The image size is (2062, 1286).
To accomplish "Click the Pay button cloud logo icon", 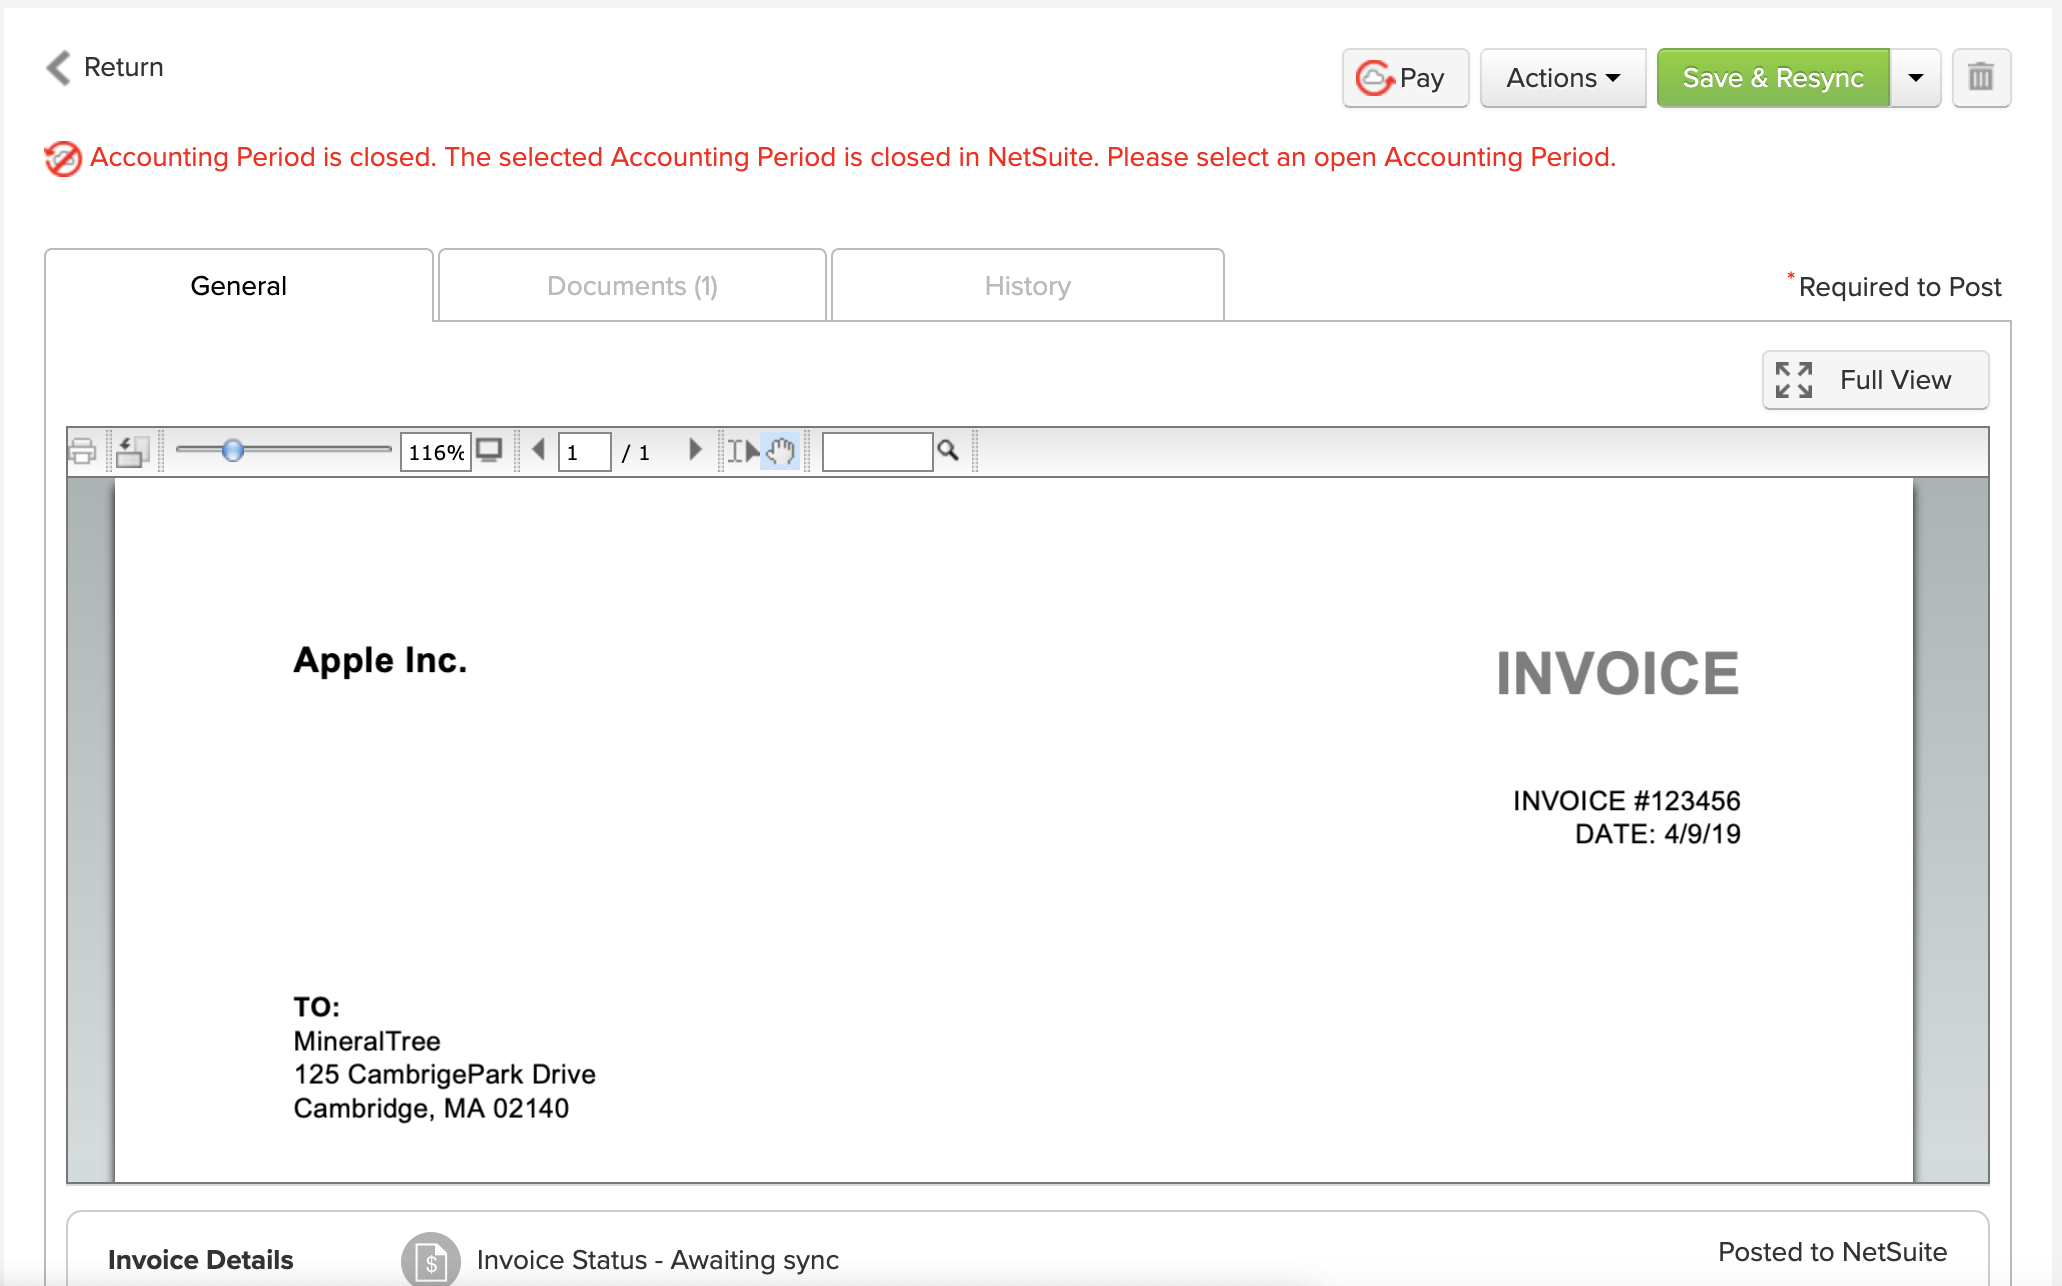I will (x=1375, y=78).
